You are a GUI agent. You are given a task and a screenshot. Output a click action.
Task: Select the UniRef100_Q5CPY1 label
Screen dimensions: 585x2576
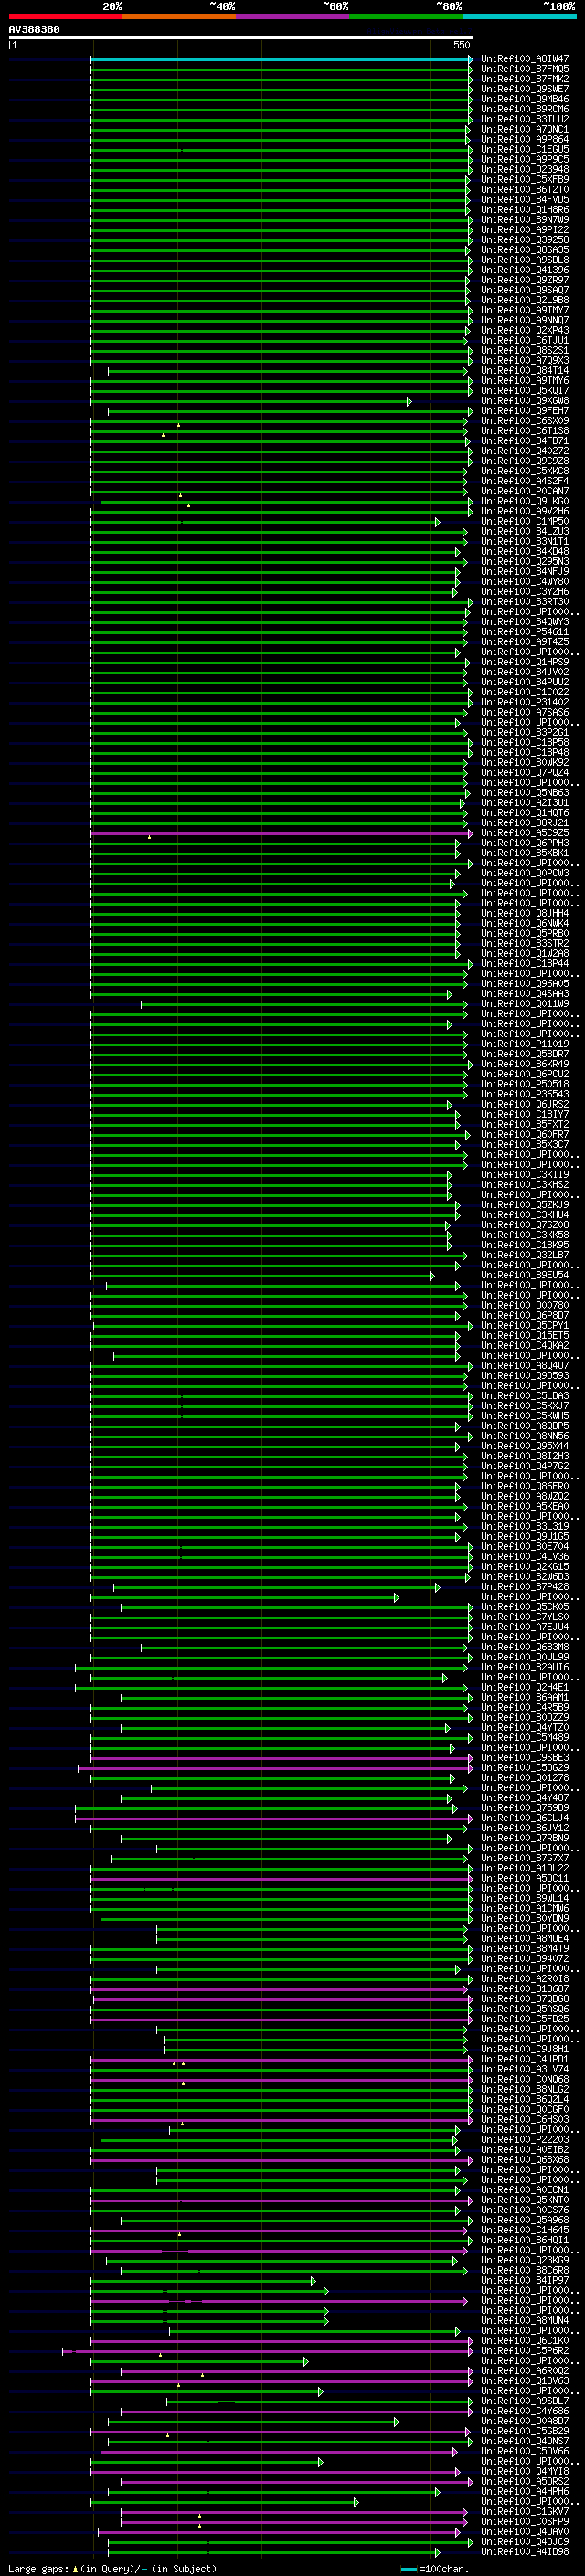525,1325
